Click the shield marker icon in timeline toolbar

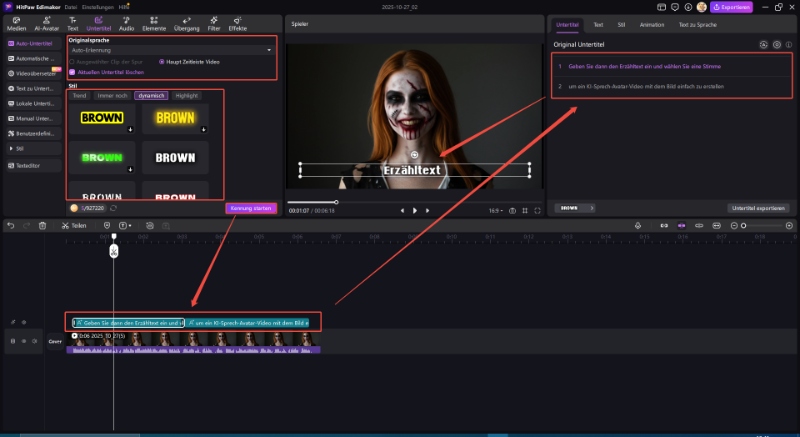(107, 225)
